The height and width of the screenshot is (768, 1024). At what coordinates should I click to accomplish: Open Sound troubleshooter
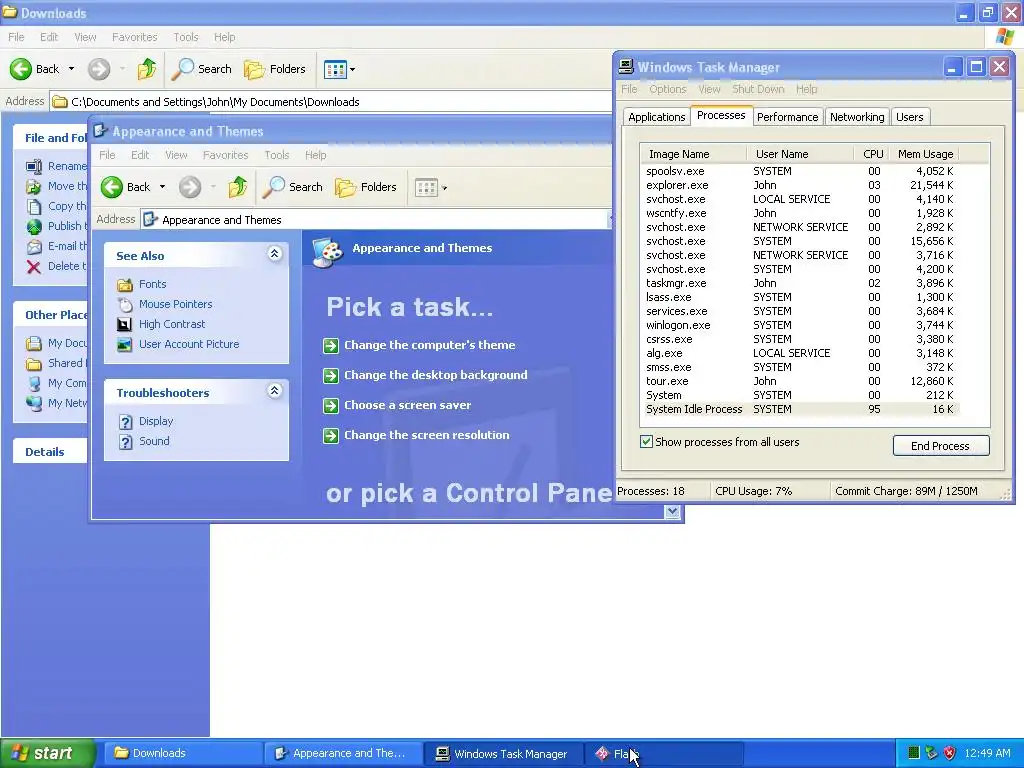pos(154,441)
